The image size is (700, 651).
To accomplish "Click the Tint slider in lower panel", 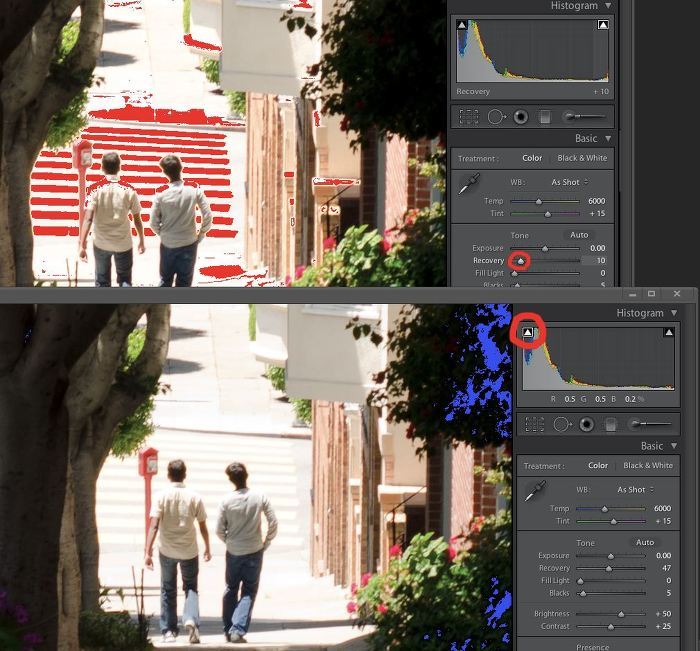I will click(610, 521).
